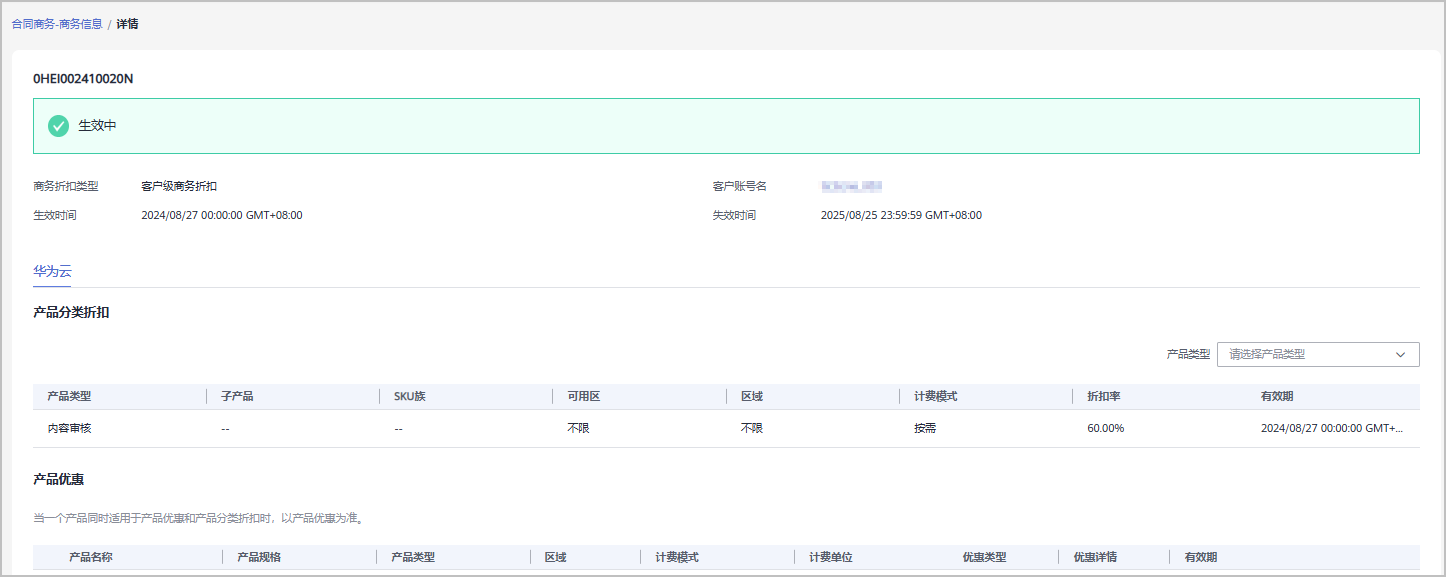Click the 折扣率 column header
The image size is (1446, 577).
(1103, 397)
